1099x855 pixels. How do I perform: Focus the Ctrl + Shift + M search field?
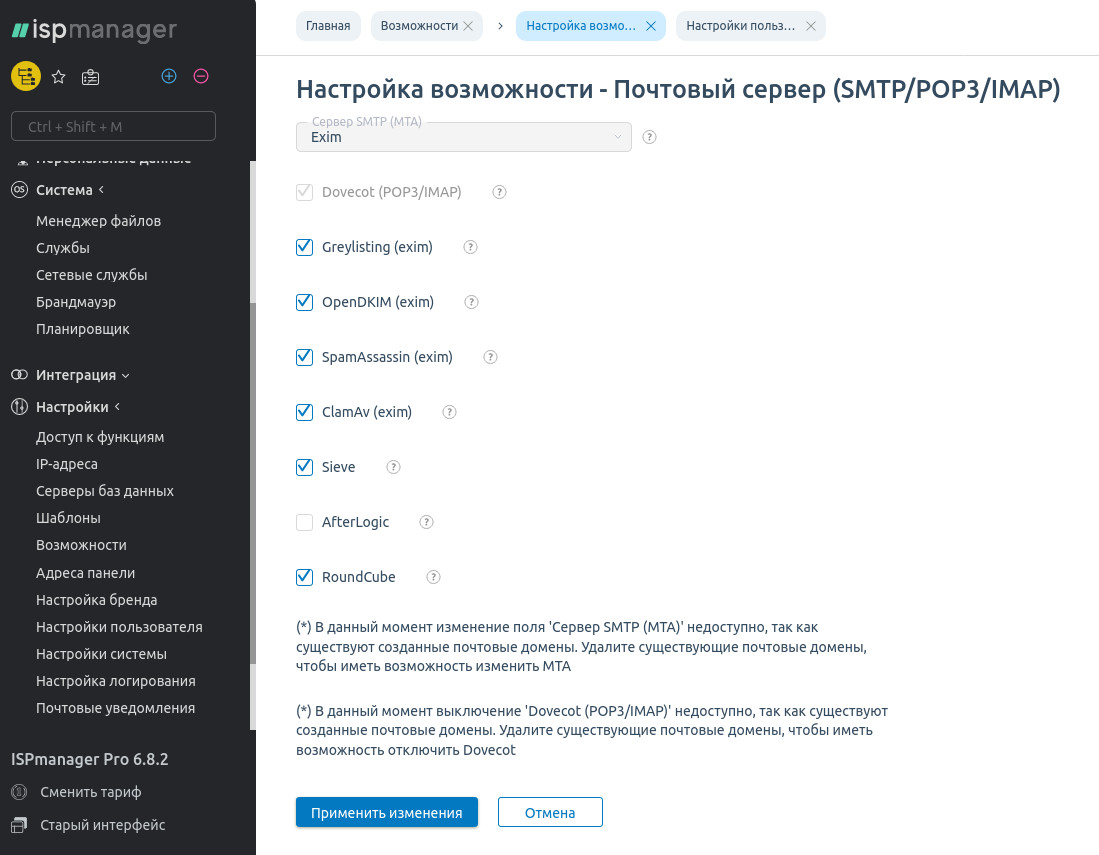tap(113, 127)
